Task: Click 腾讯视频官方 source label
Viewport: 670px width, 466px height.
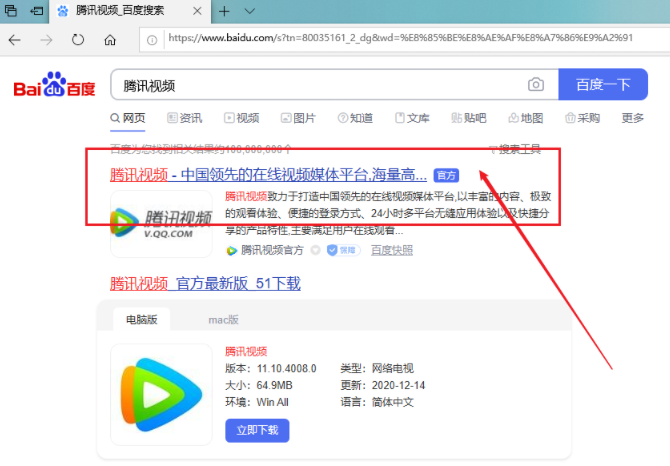Action: coord(272,250)
